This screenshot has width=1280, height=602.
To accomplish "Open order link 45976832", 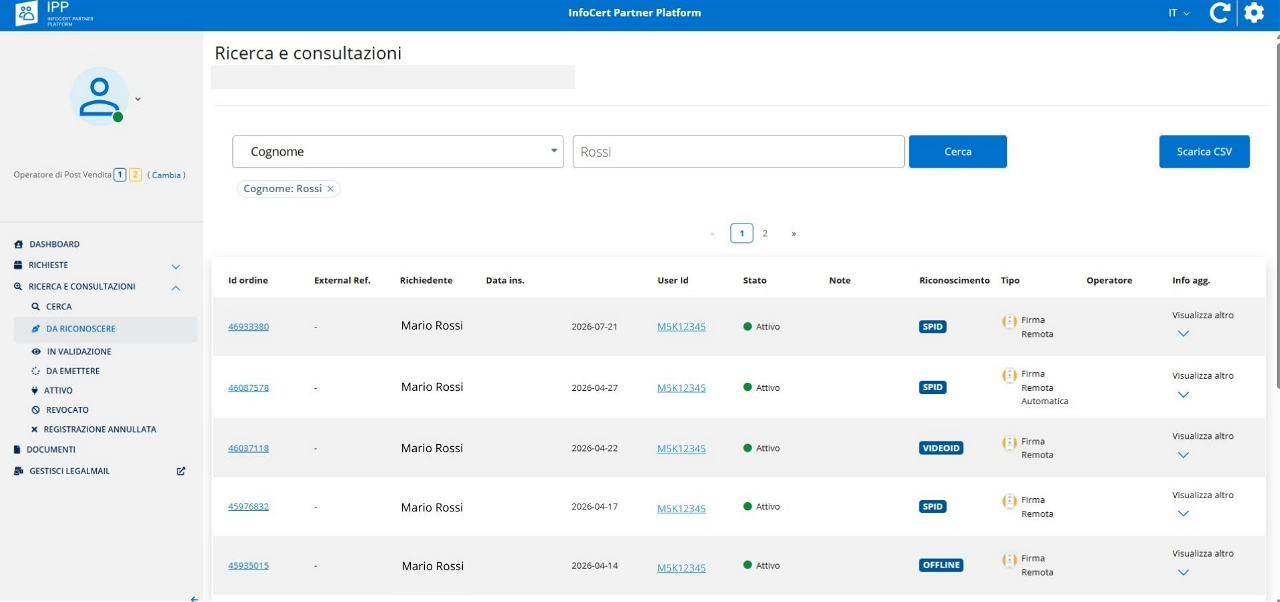I will coord(248,507).
